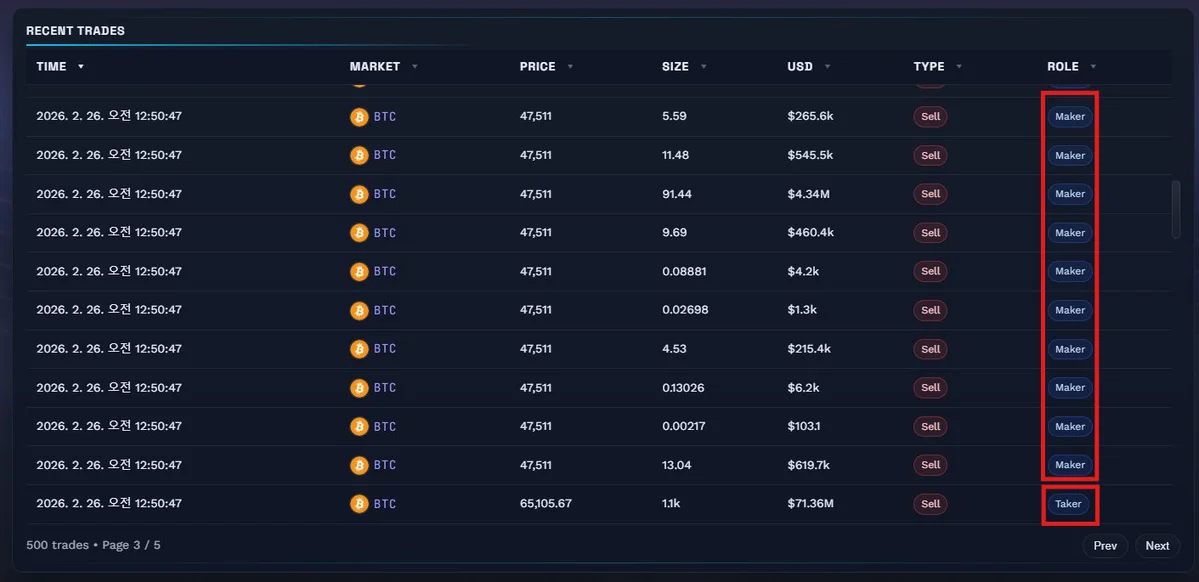This screenshot has width=1199, height=582.
Task: Select the RECENT TRADES tab heading
Action: (x=75, y=31)
